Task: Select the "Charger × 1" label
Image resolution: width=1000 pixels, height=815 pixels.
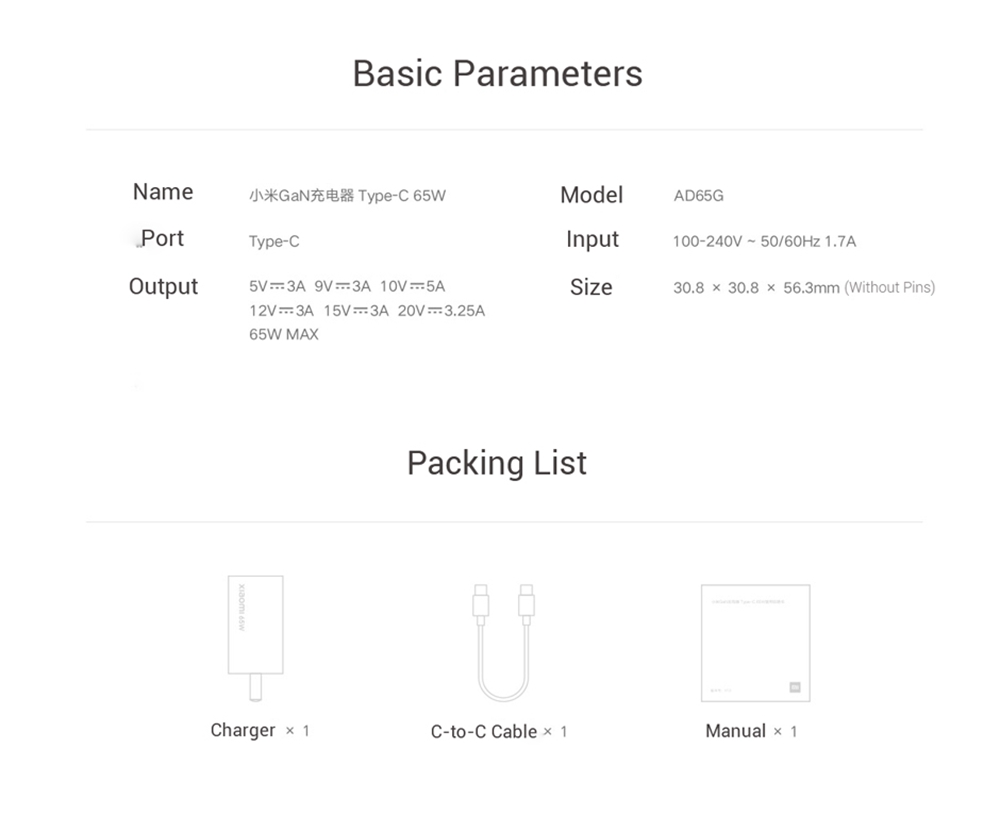Action: (x=260, y=731)
